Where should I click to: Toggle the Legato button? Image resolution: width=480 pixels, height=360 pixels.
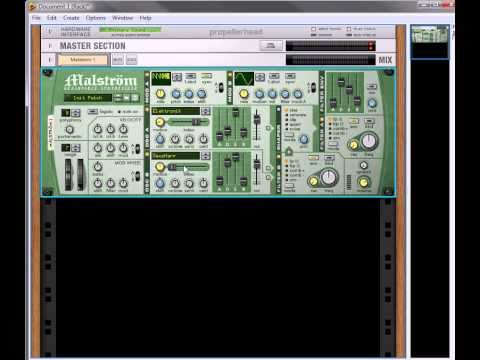point(93,112)
